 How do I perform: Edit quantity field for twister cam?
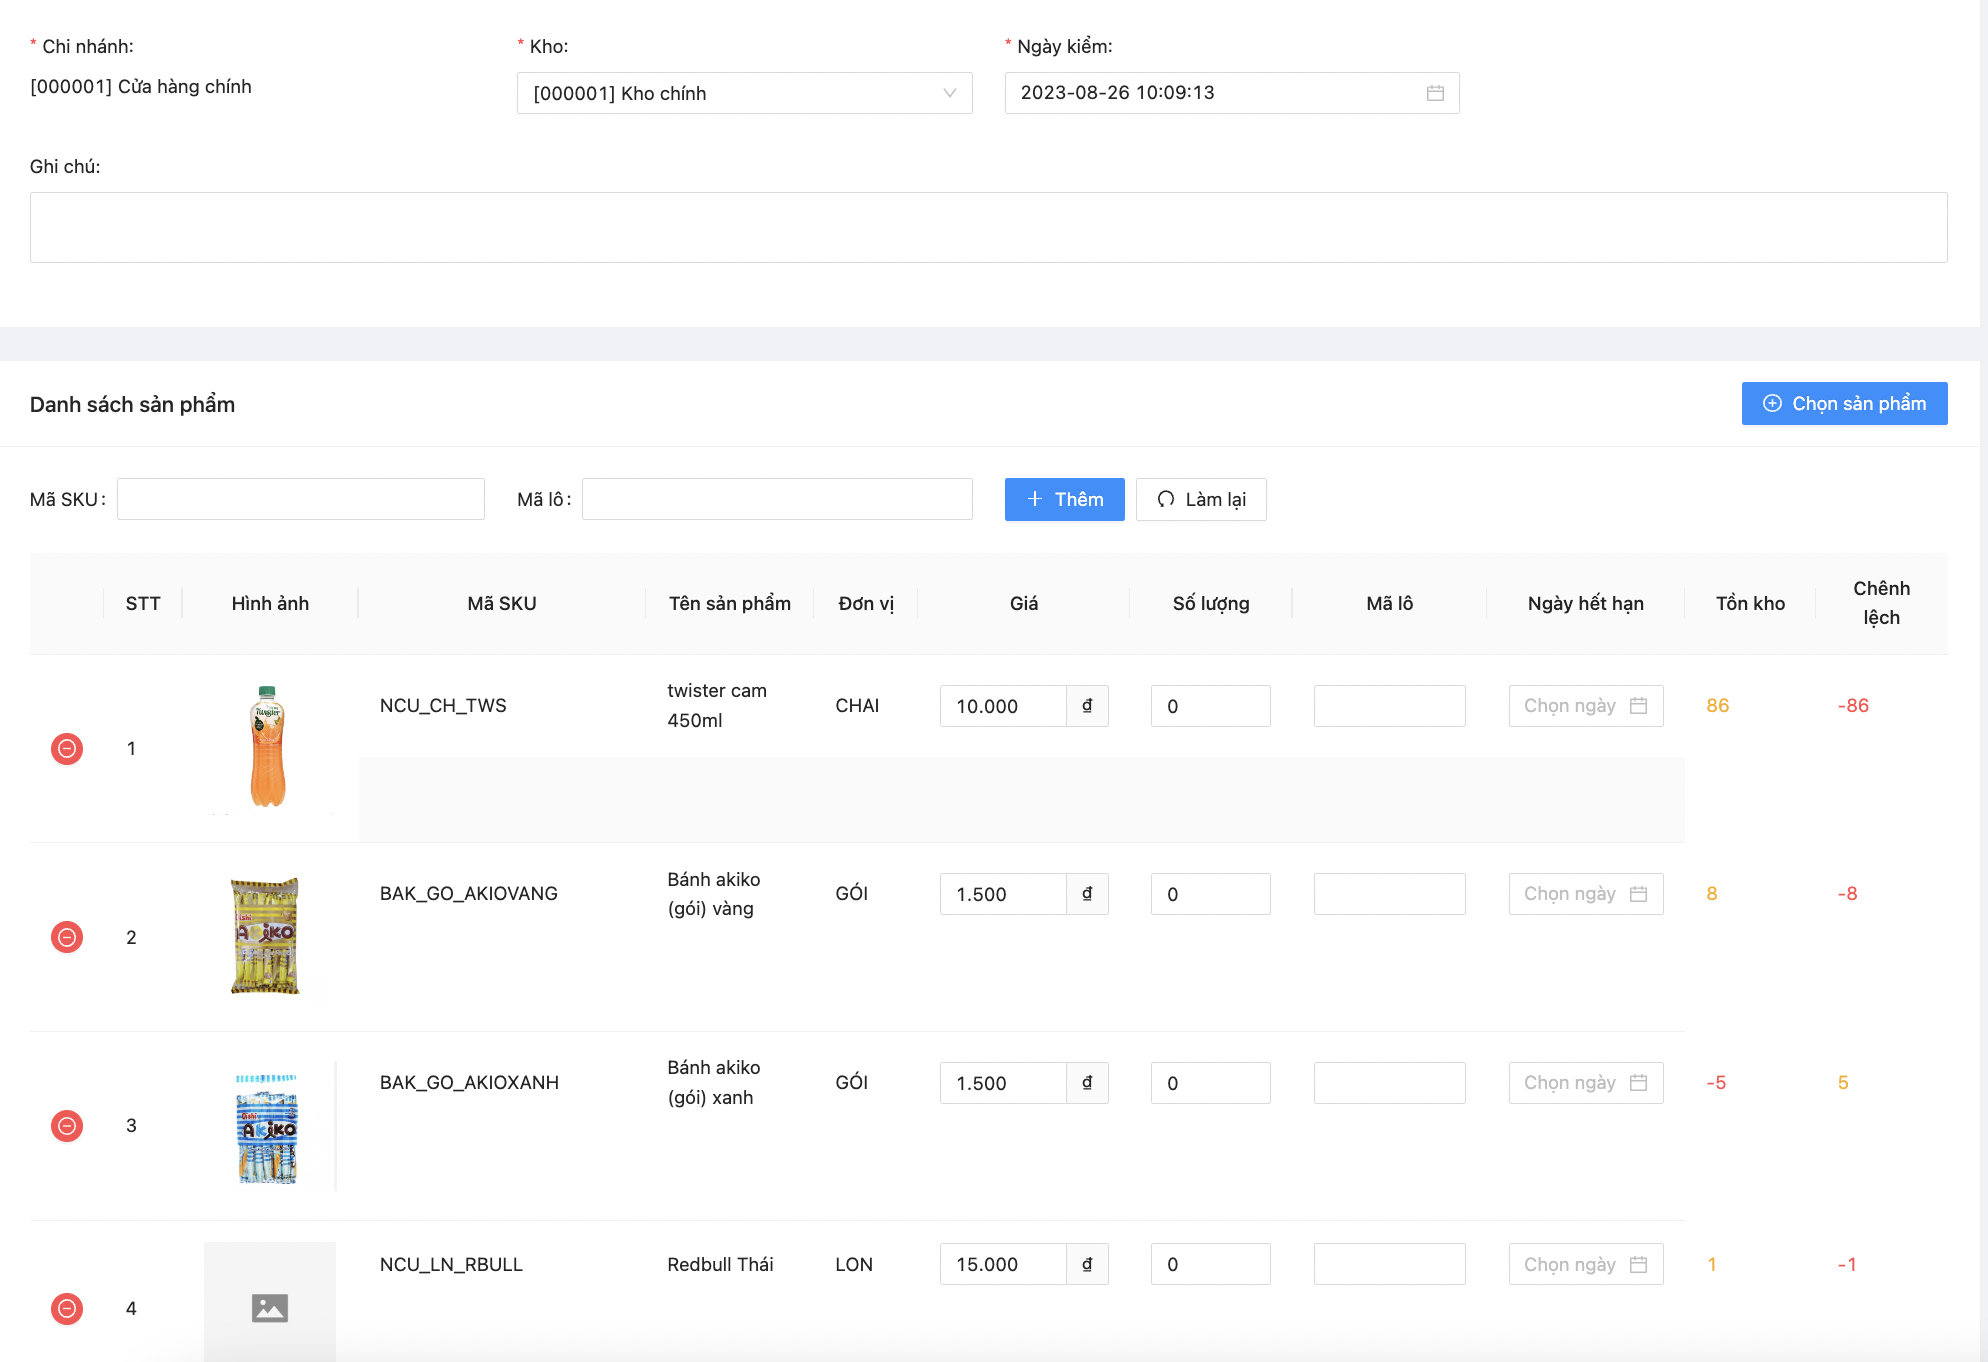[1210, 706]
